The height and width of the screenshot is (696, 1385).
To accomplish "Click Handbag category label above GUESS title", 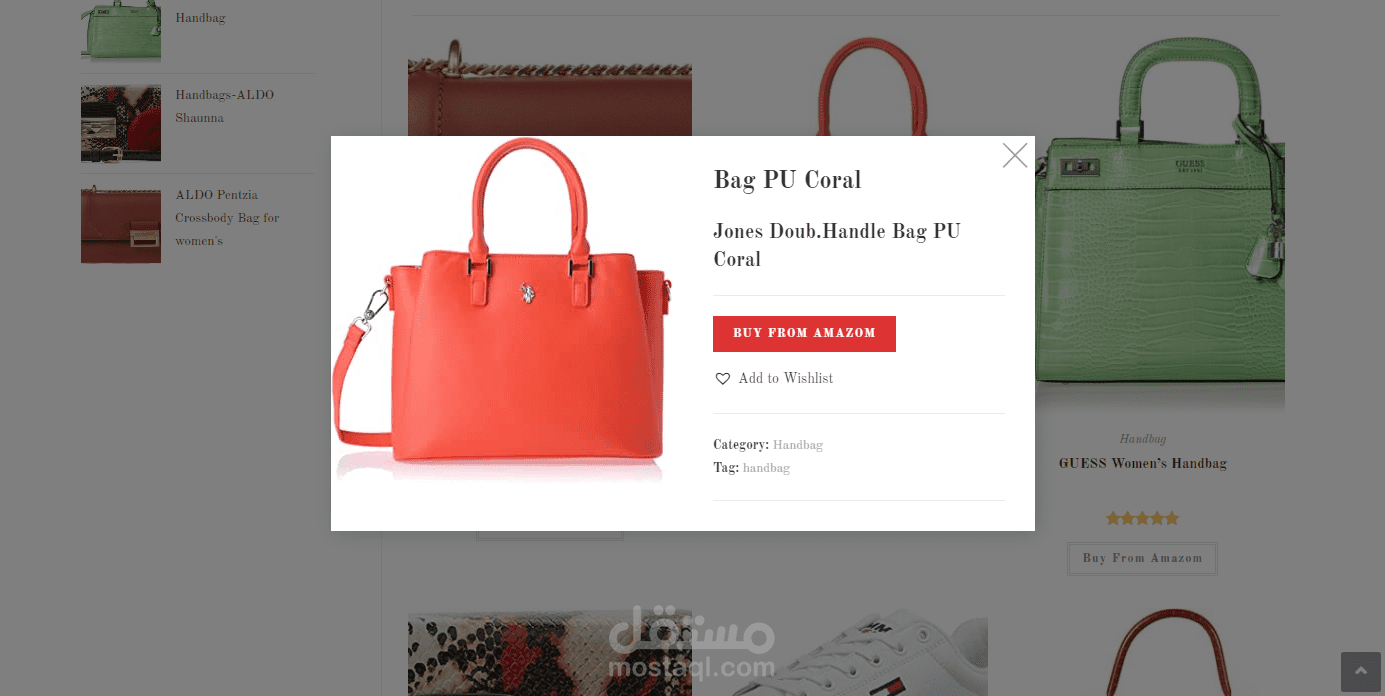I will [x=1142, y=439].
